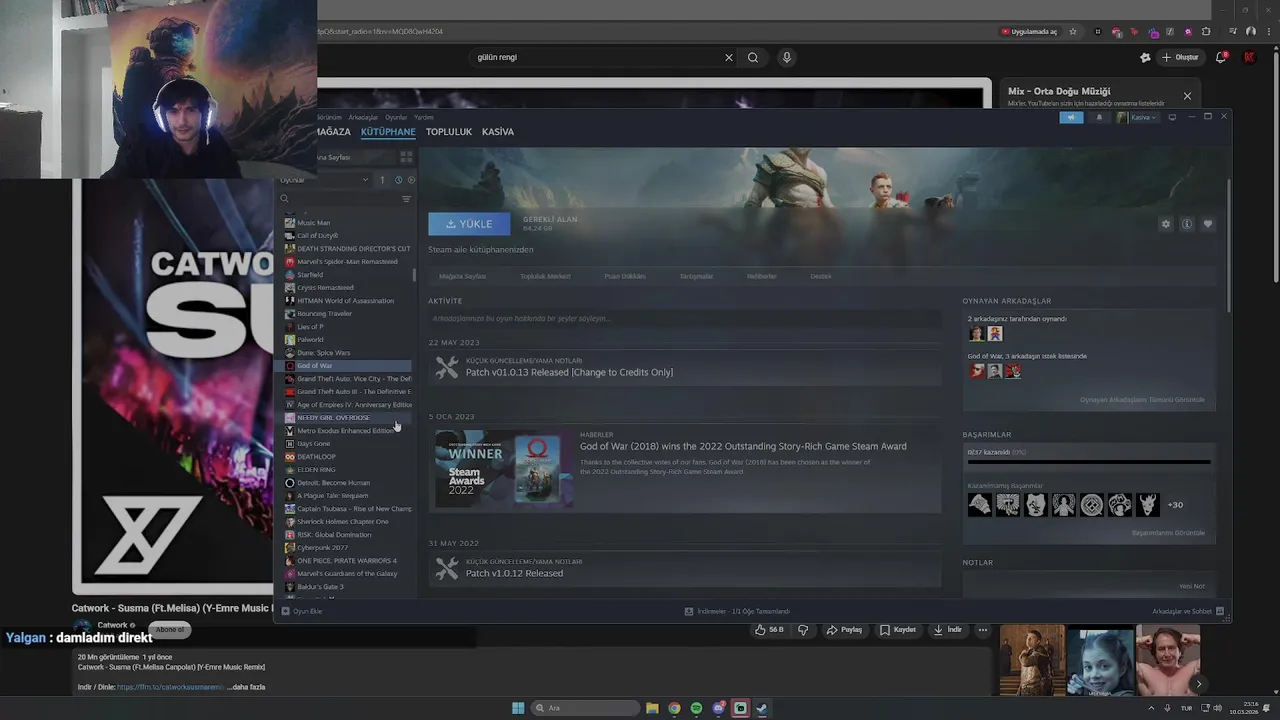The height and width of the screenshot is (720, 1280).
Task: Open İndirmeler status in Steam footer
Action: click(737, 611)
